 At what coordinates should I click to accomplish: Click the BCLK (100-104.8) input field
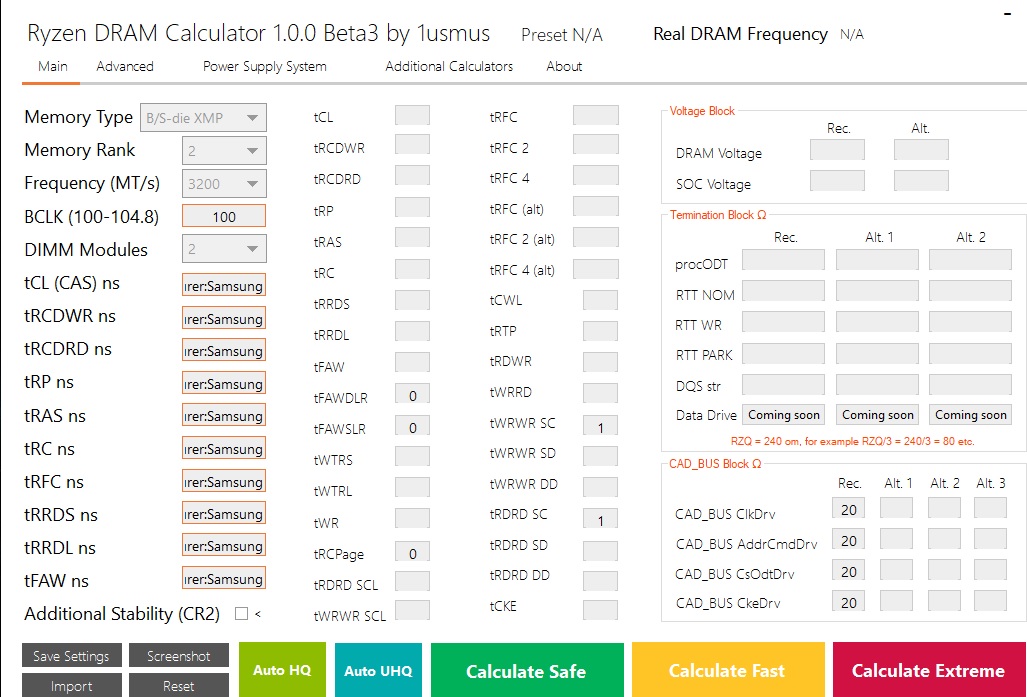(x=224, y=217)
